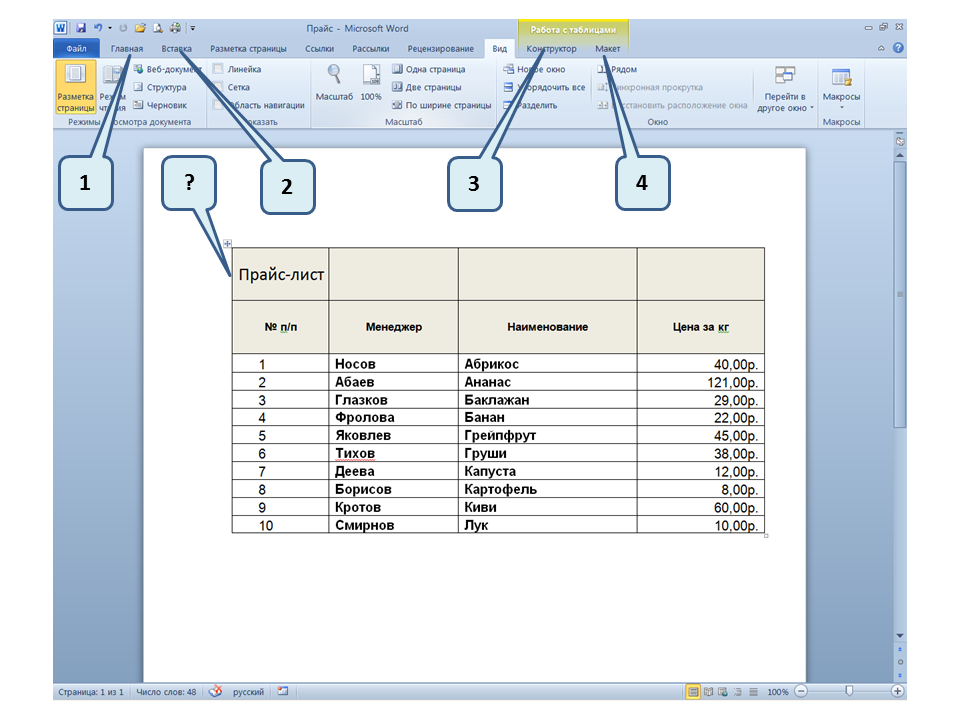The width and height of the screenshot is (960, 720).
Task: Open the quick access toolbar customize arrow
Action: coord(192,29)
